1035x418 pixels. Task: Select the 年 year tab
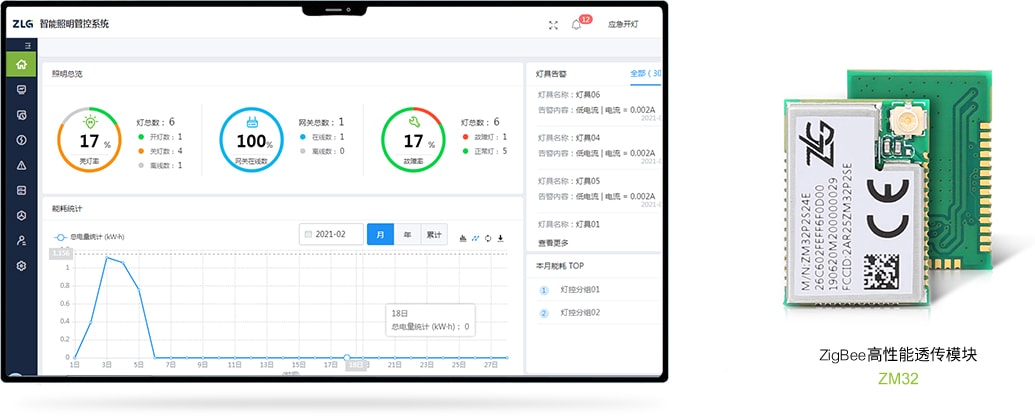407,234
